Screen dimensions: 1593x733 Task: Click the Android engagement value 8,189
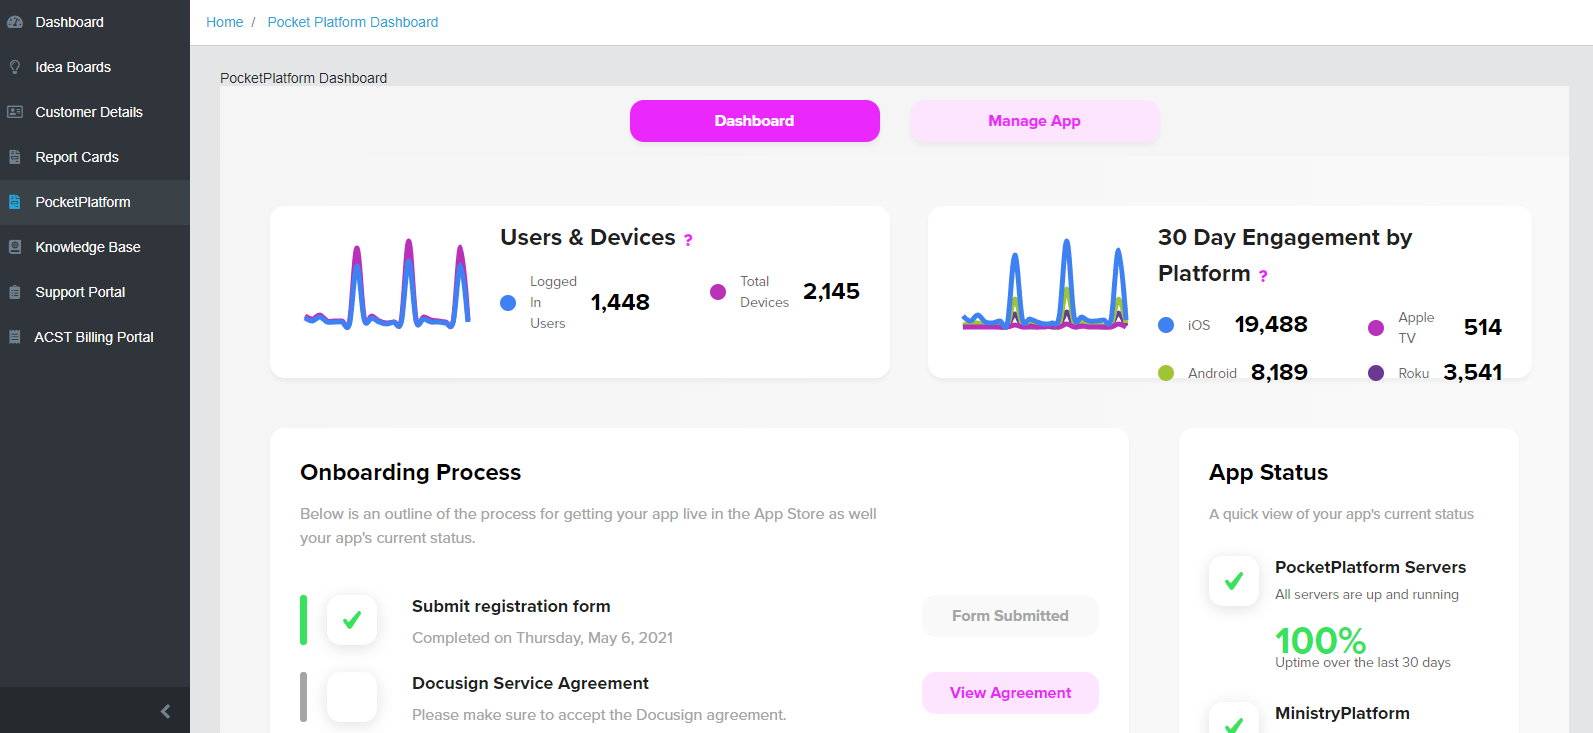point(1279,372)
